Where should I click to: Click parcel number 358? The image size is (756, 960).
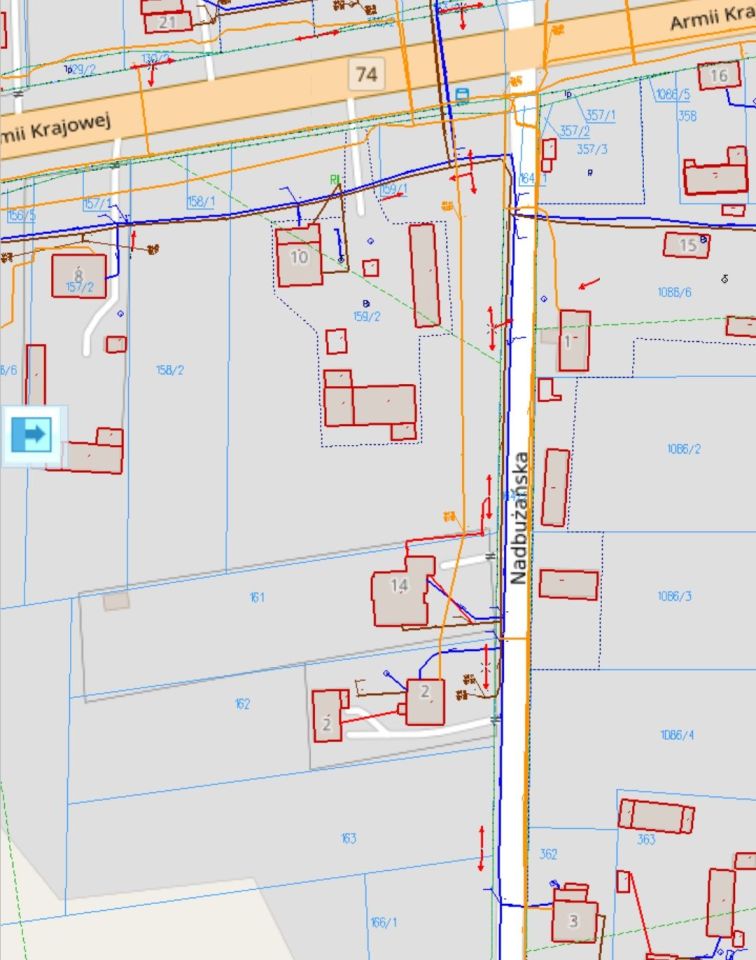[687, 115]
